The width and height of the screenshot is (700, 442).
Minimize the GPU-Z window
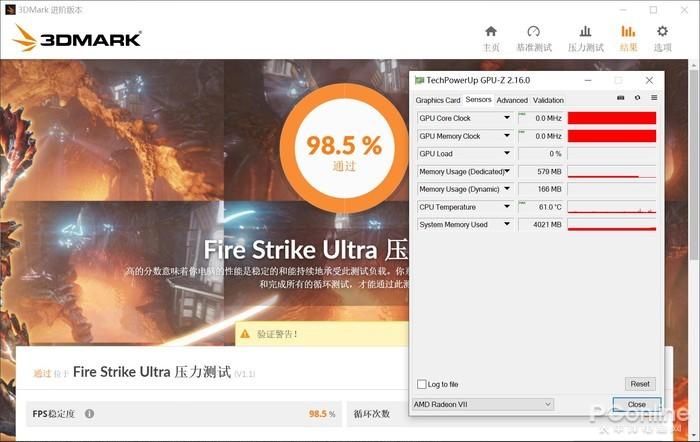(x=588, y=80)
